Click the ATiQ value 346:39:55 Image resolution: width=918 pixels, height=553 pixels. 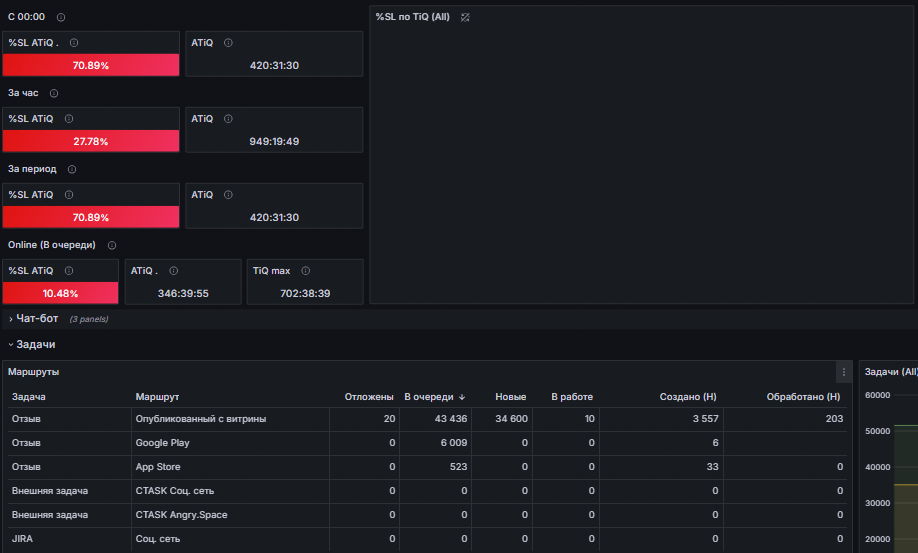coord(183,294)
